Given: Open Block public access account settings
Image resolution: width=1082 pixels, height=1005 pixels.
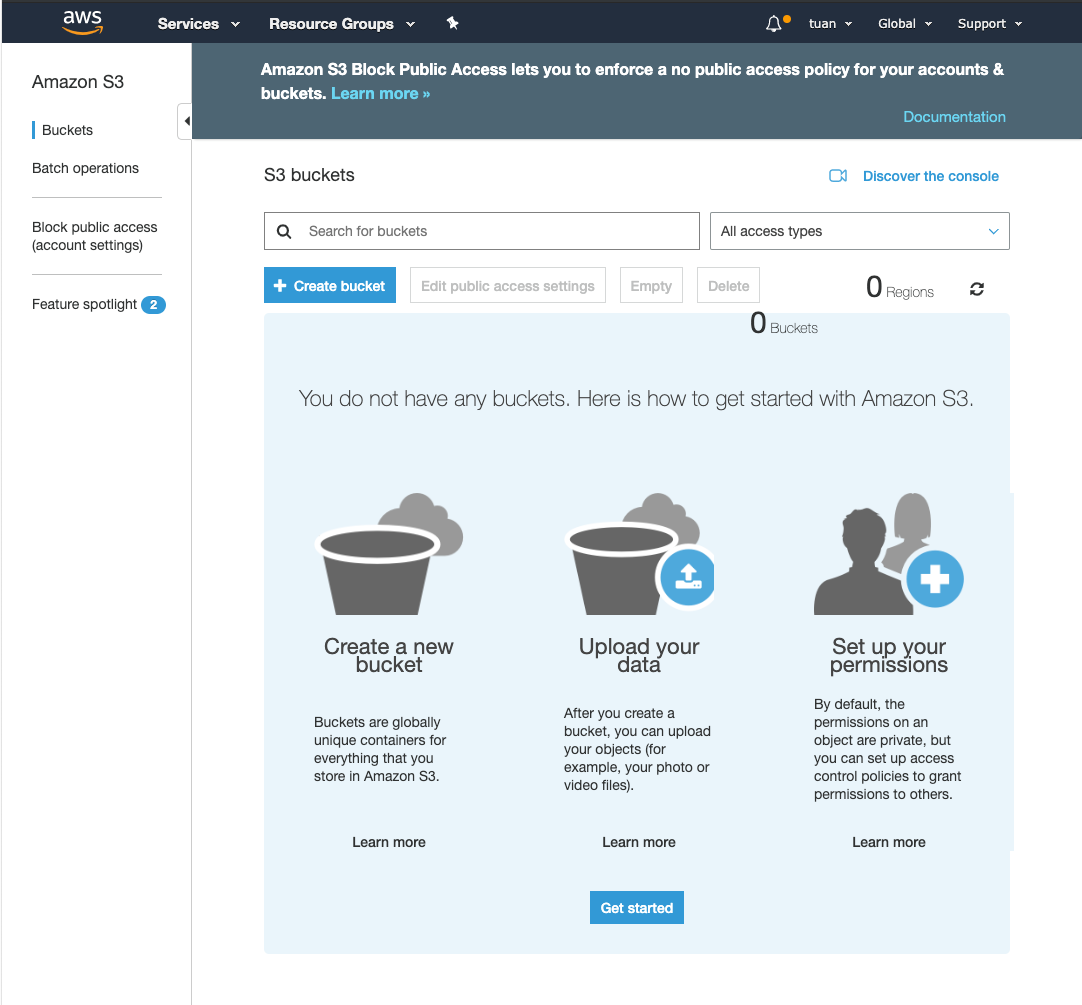Looking at the screenshot, I should (95, 236).
